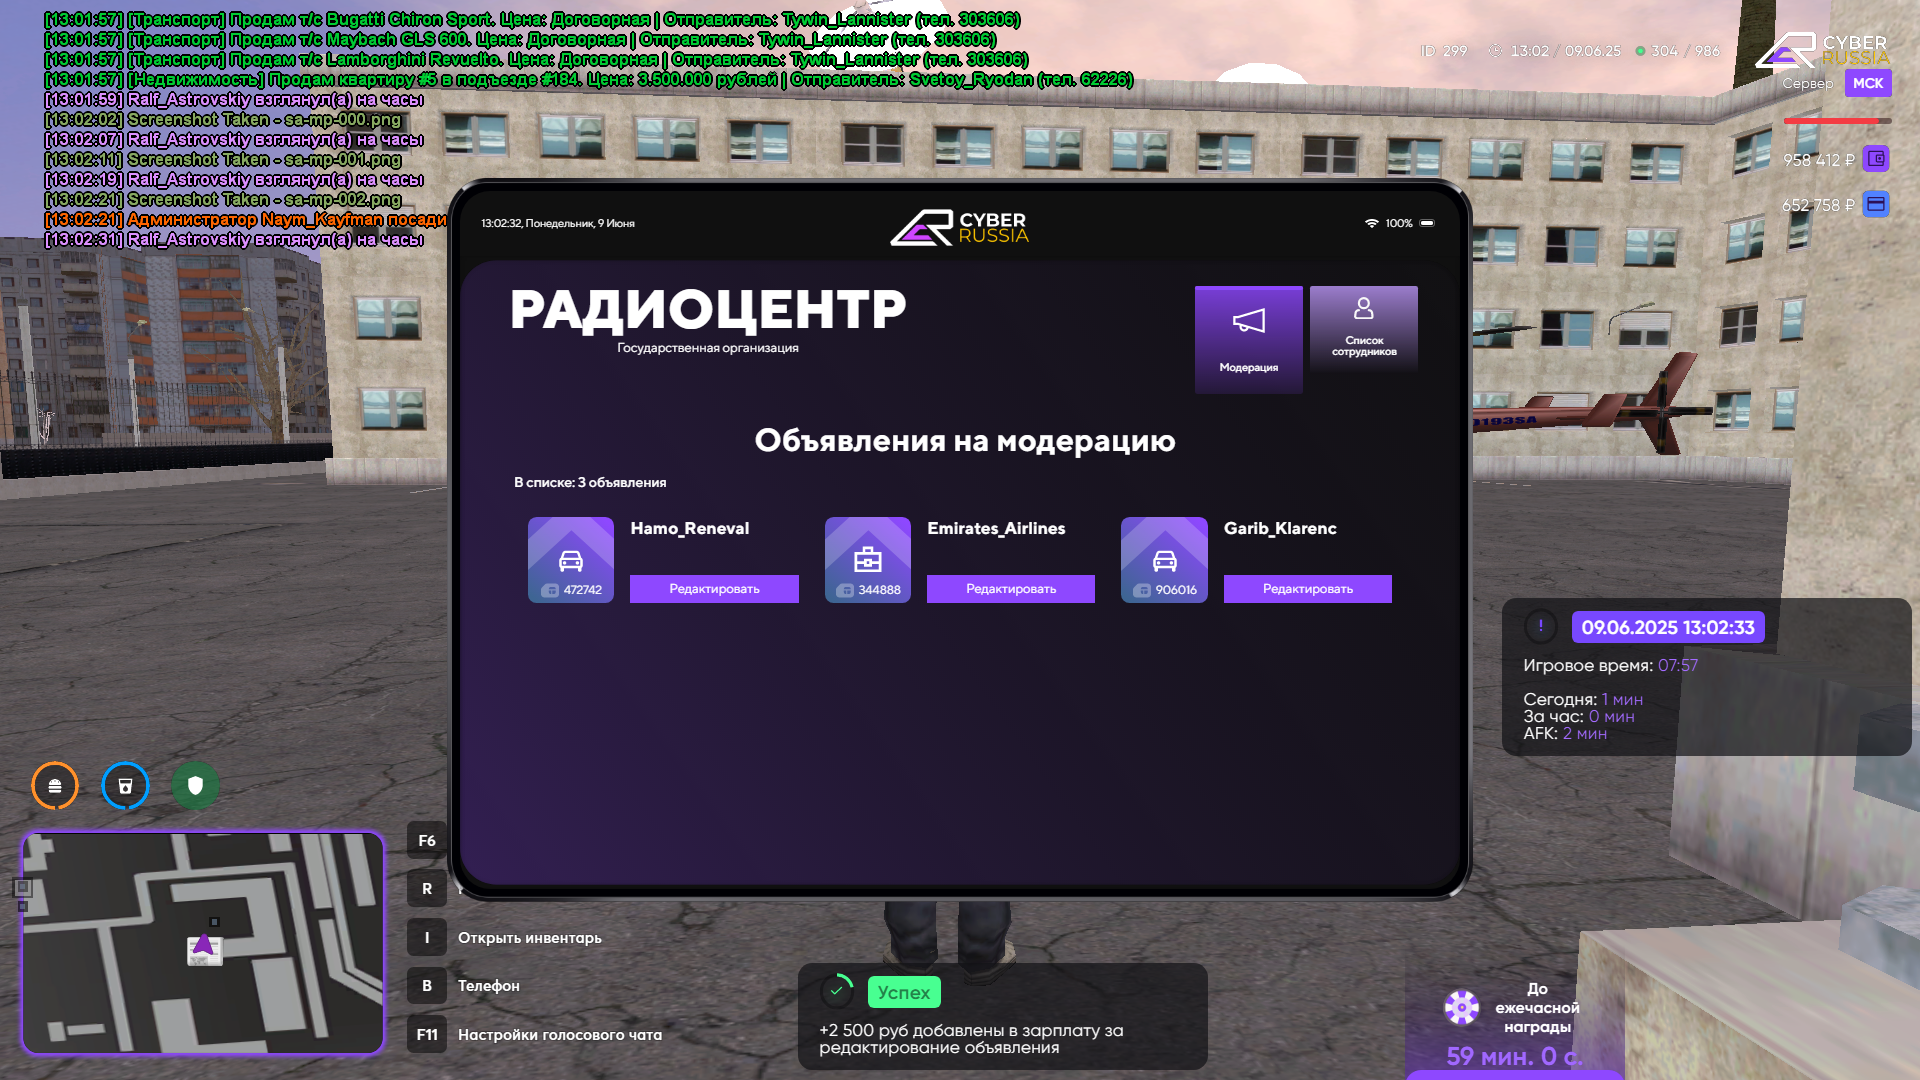Open Телефон via B hotkey
Image resolution: width=1920 pixels, height=1080 pixels.
coord(427,986)
